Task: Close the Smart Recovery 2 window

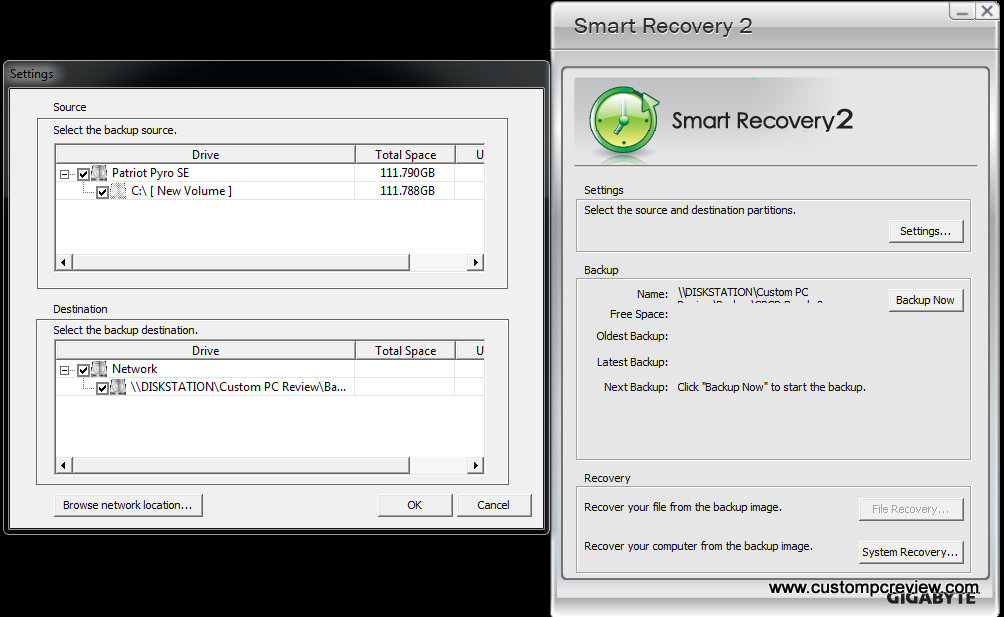Action: point(987,11)
